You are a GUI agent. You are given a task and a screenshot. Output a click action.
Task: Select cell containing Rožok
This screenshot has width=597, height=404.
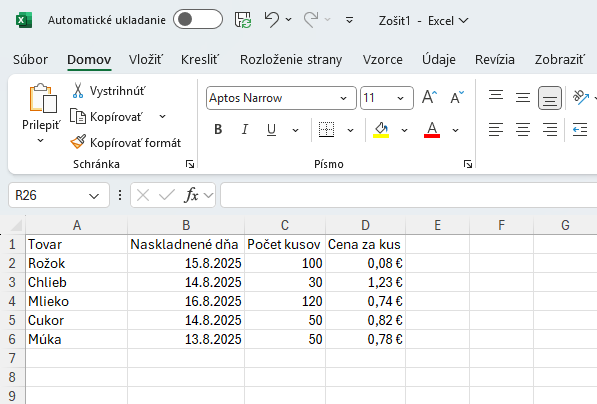click(x=76, y=263)
